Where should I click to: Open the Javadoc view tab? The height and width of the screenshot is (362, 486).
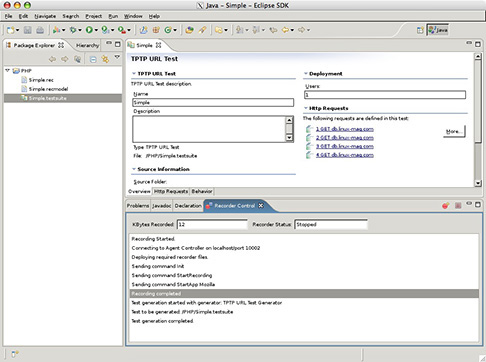[x=162, y=206]
